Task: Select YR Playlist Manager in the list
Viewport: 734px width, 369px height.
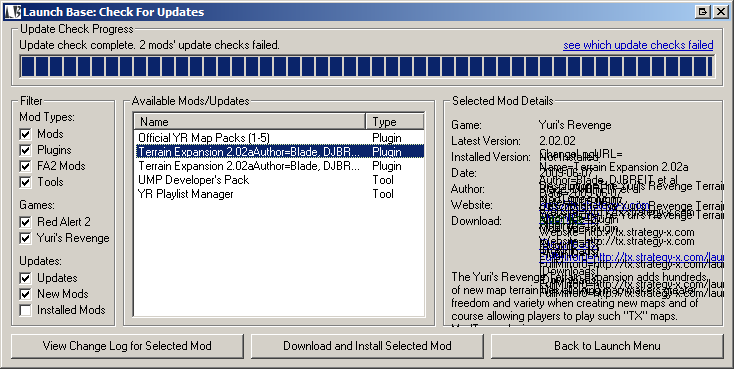Action: [279, 194]
